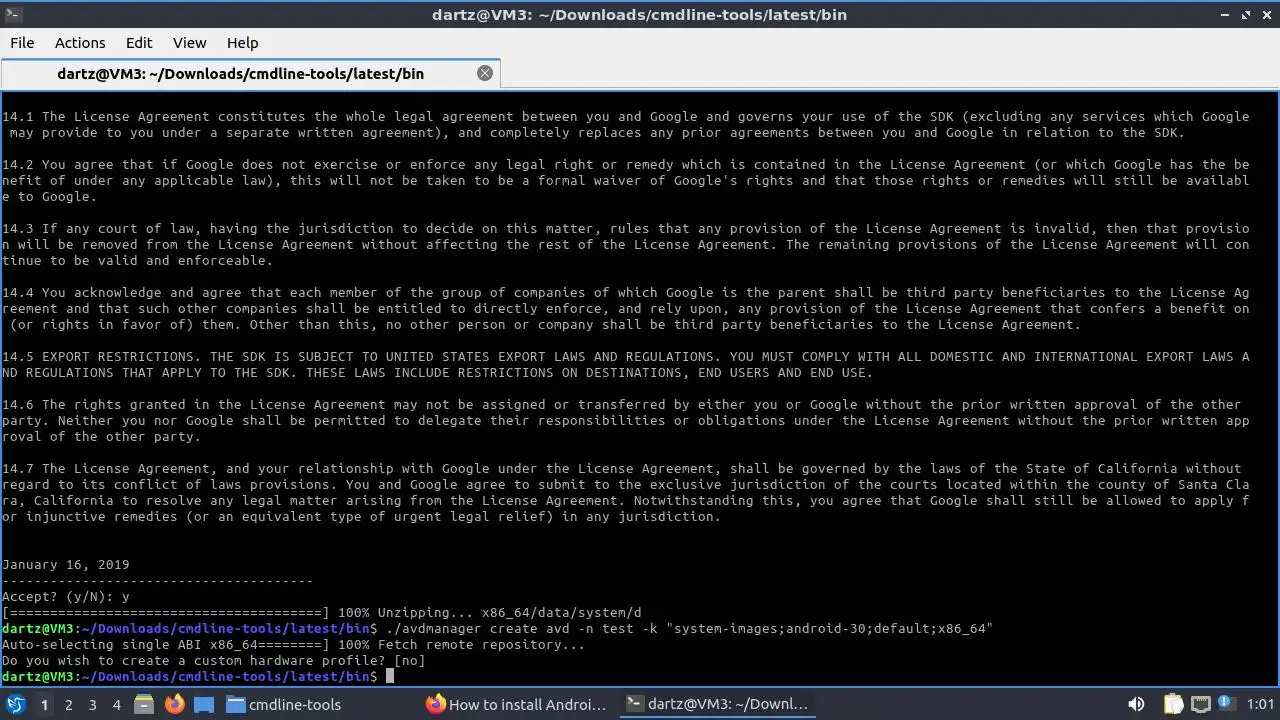Image resolution: width=1280 pixels, height=720 pixels.
Task: Click the 1:01 clock in the taskbar
Action: [1260, 704]
